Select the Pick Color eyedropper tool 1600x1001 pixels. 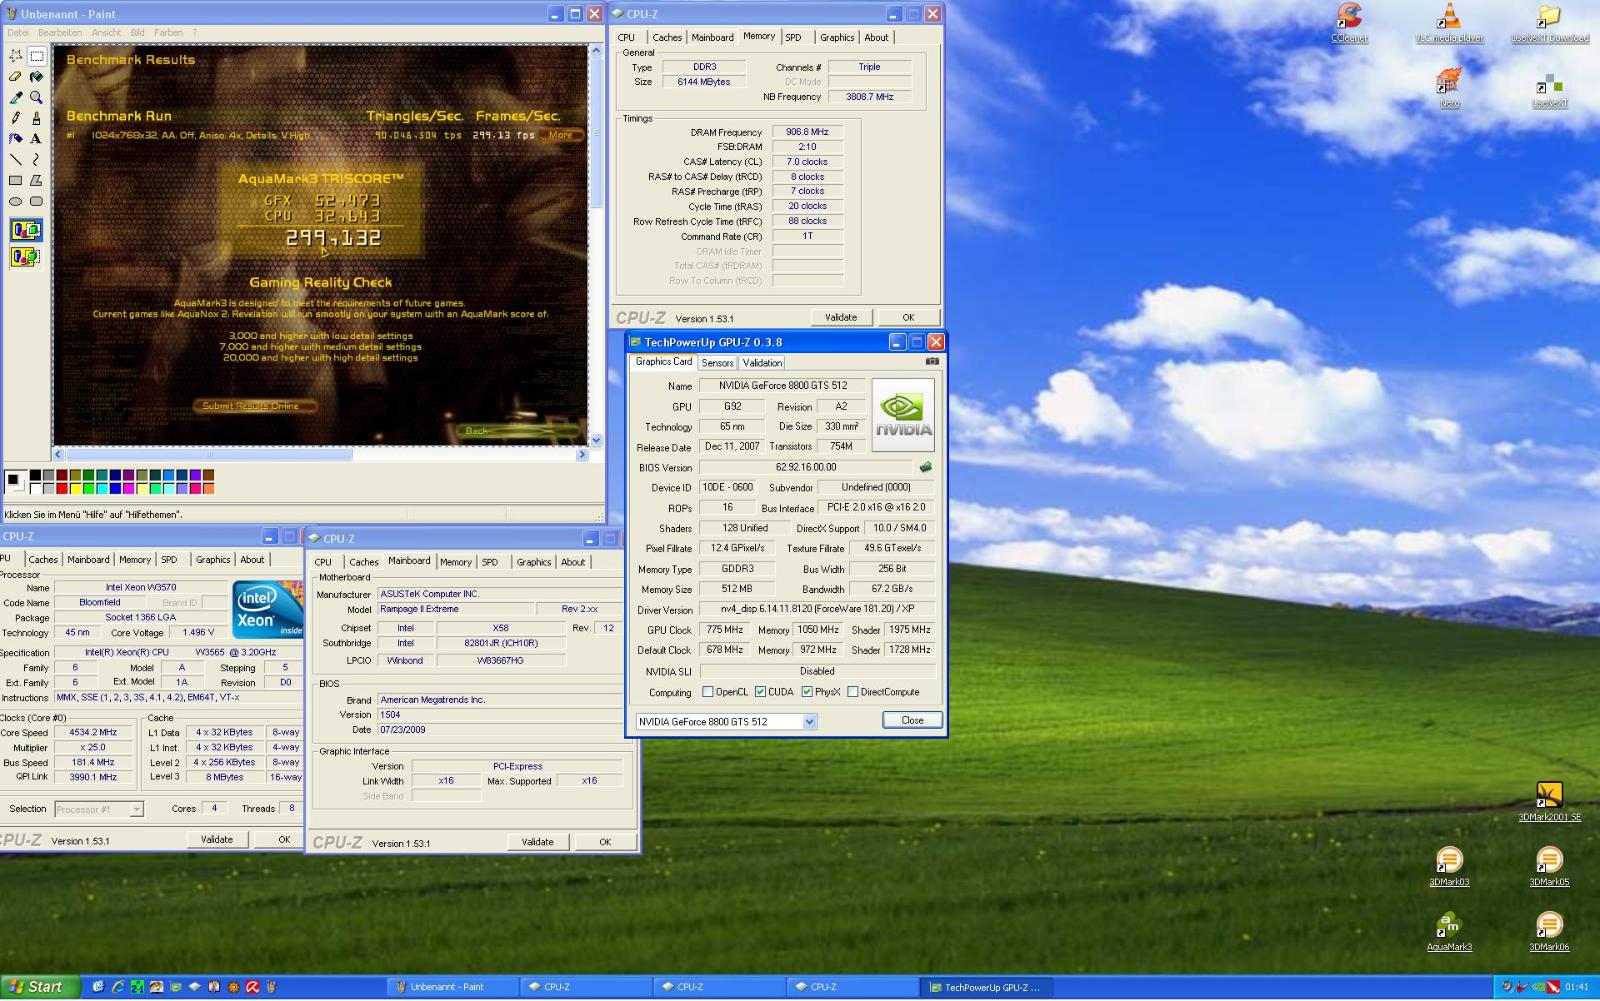click(x=15, y=98)
